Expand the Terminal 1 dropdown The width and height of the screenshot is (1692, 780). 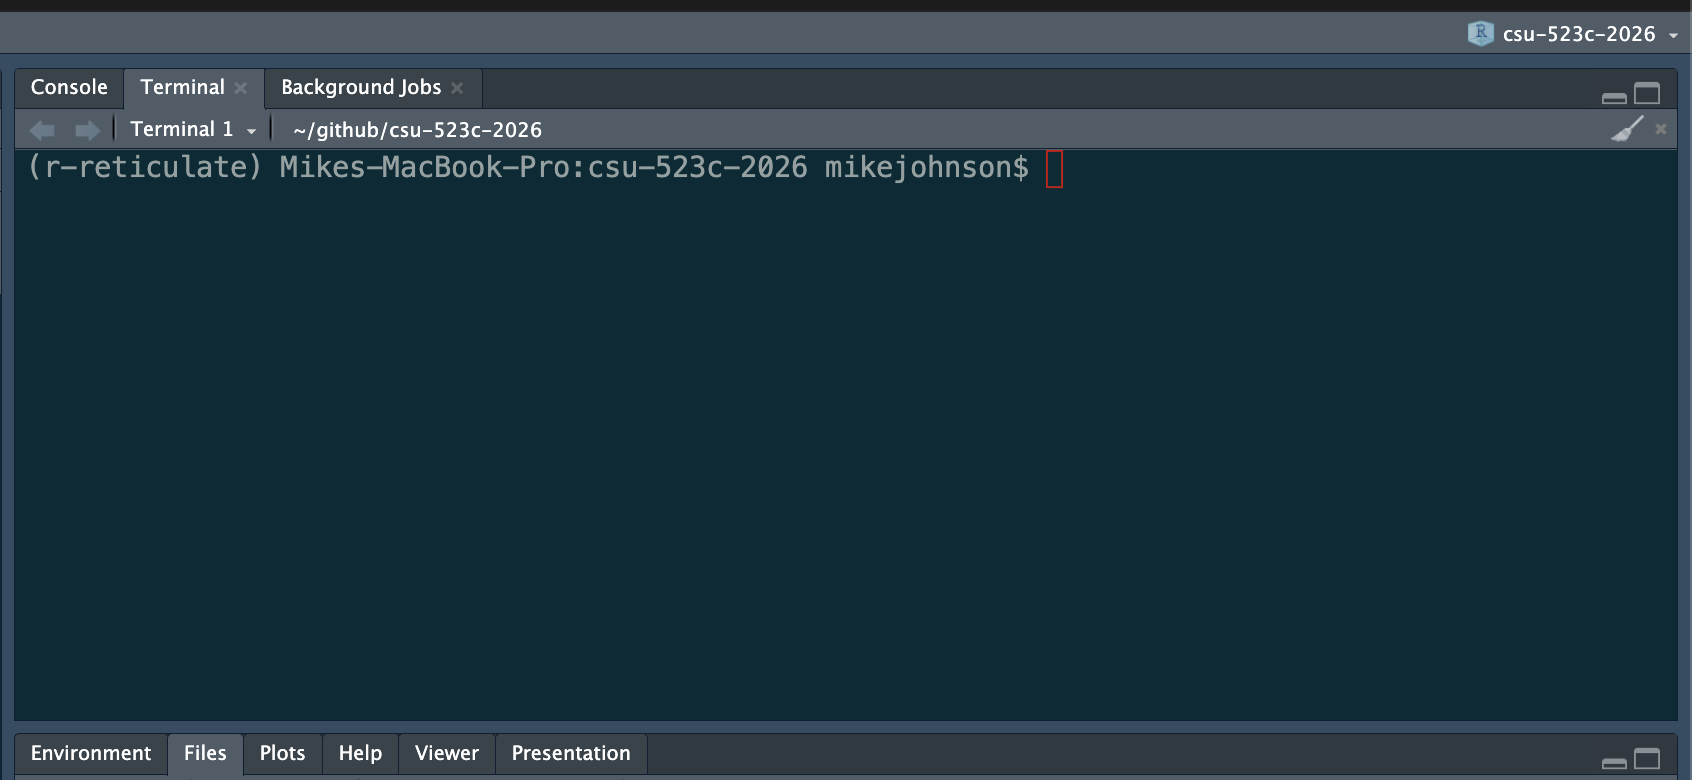251,131
